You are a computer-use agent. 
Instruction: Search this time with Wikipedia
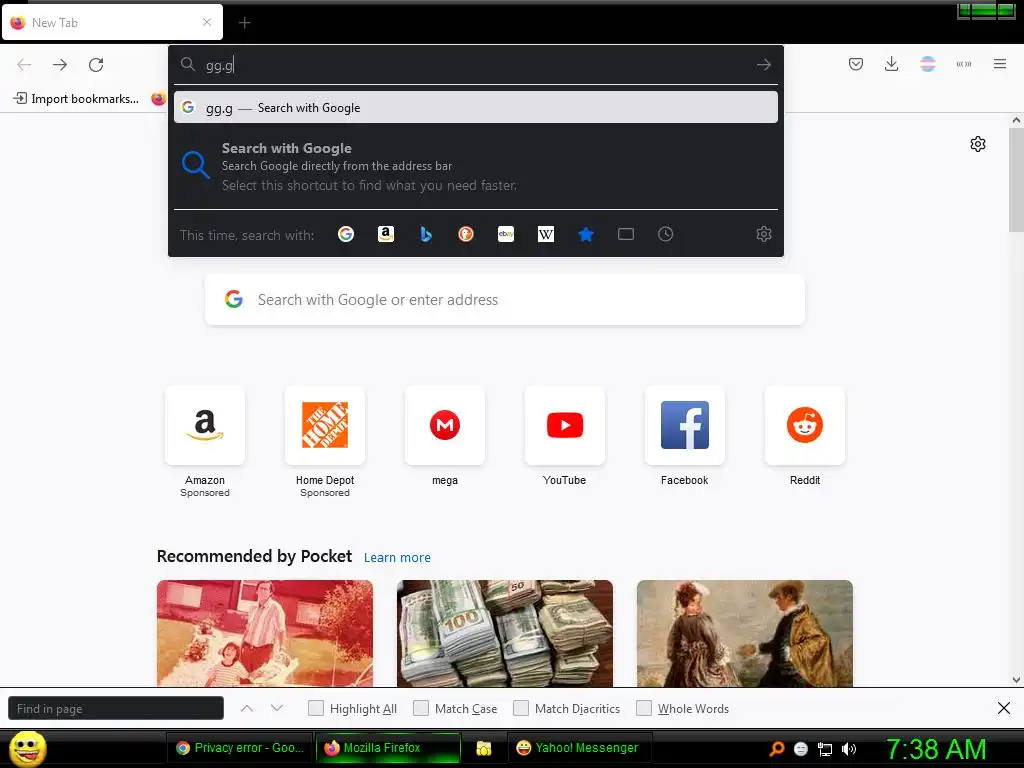(x=546, y=234)
